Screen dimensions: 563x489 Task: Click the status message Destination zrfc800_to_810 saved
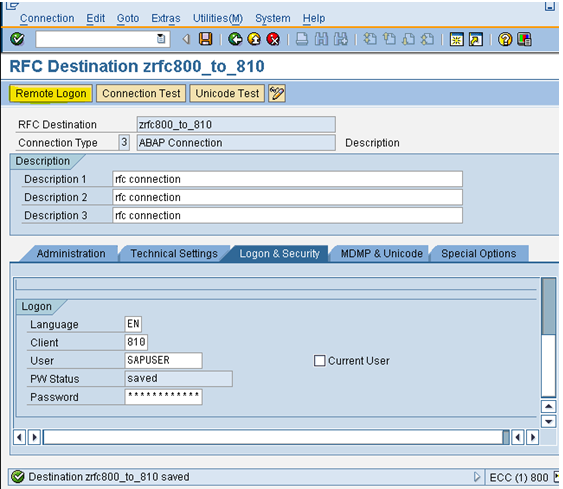click(x=109, y=477)
